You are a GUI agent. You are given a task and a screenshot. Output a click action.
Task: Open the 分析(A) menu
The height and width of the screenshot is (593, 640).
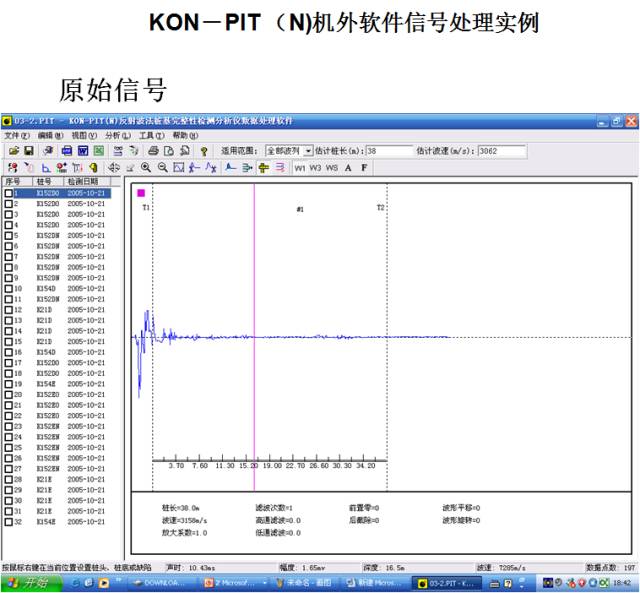coord(118,135)
